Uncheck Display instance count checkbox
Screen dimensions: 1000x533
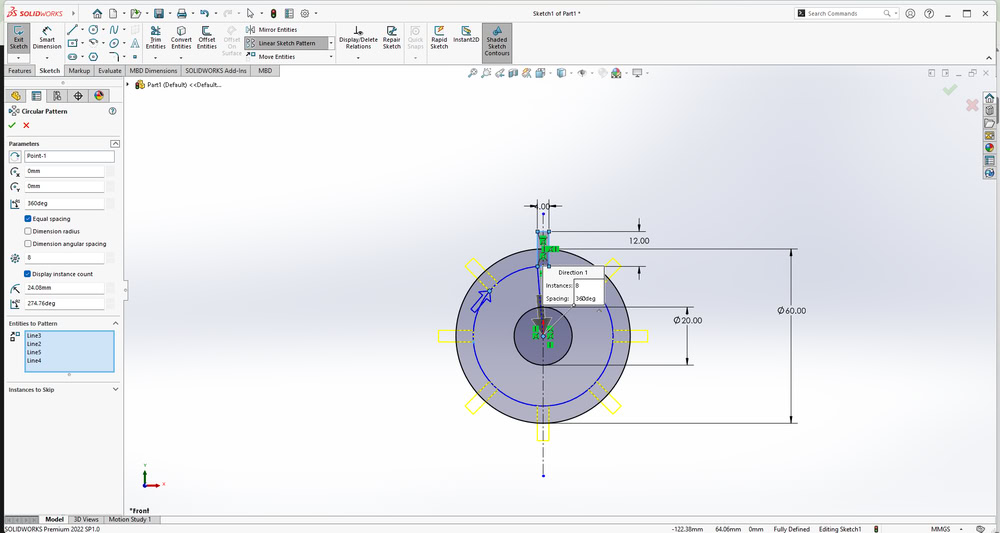coord(28,274)
